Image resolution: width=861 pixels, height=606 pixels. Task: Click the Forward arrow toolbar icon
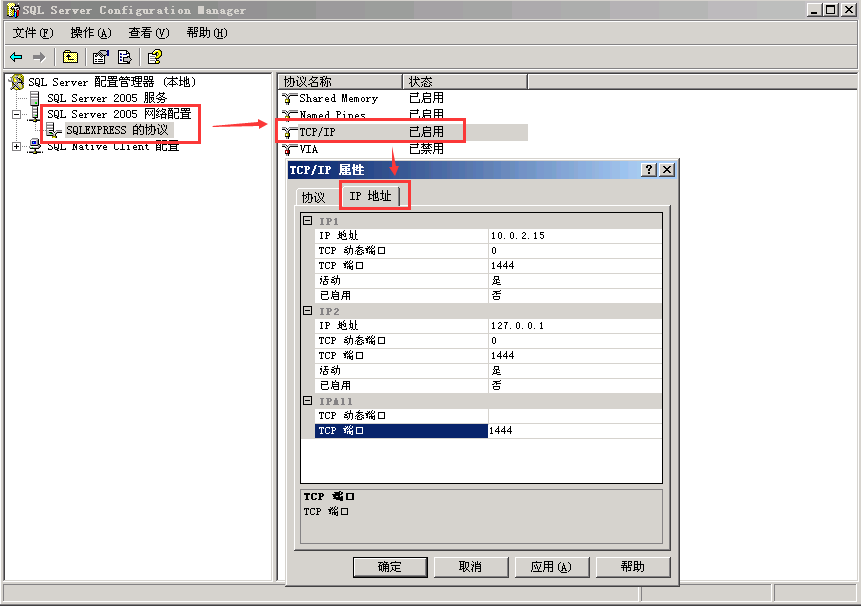tap(39, 57)
